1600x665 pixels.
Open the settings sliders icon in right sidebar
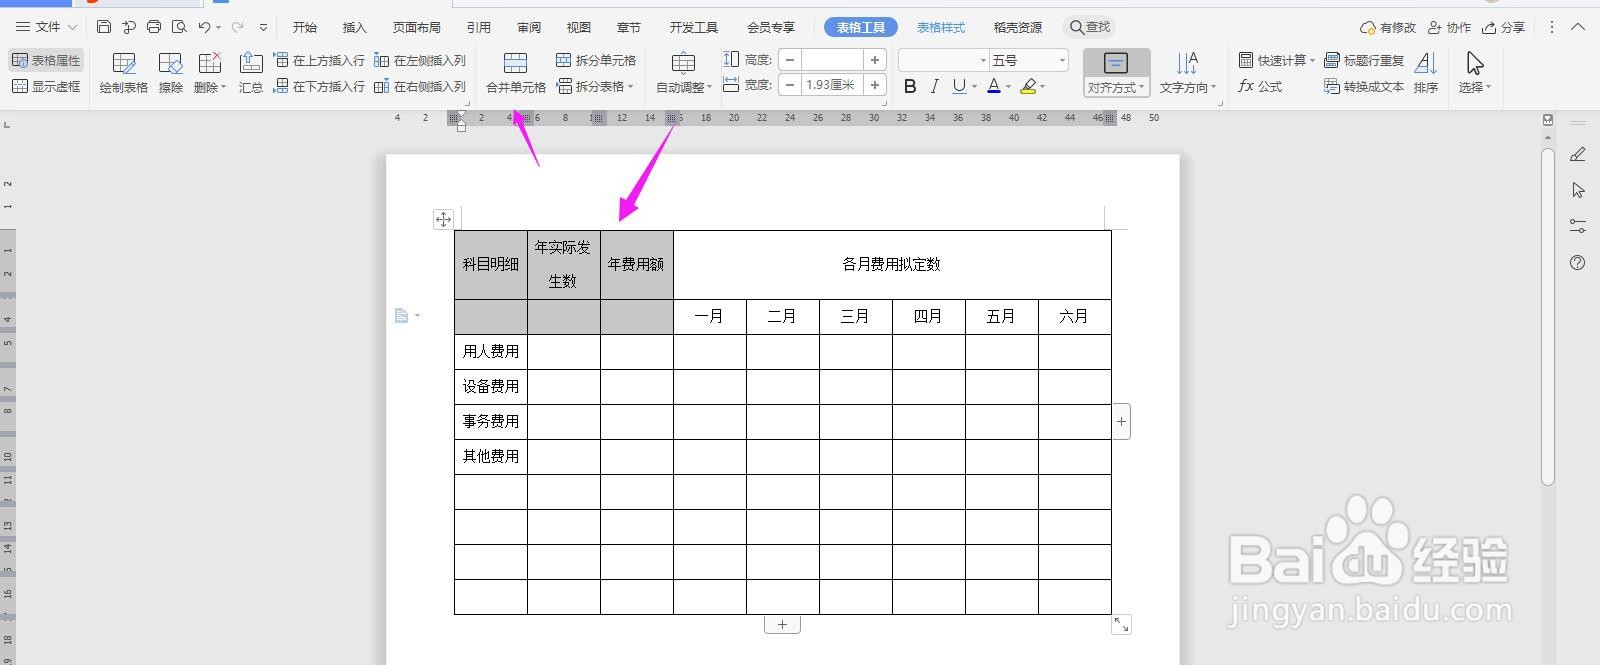click(x=1578, y=226)
